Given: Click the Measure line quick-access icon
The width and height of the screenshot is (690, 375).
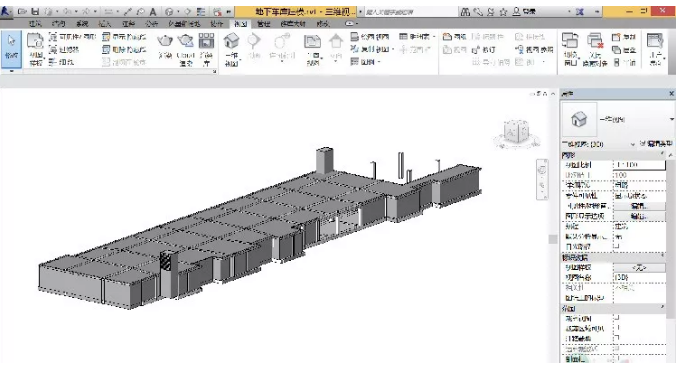Looking at the screenshot, I should coord(128,12).
